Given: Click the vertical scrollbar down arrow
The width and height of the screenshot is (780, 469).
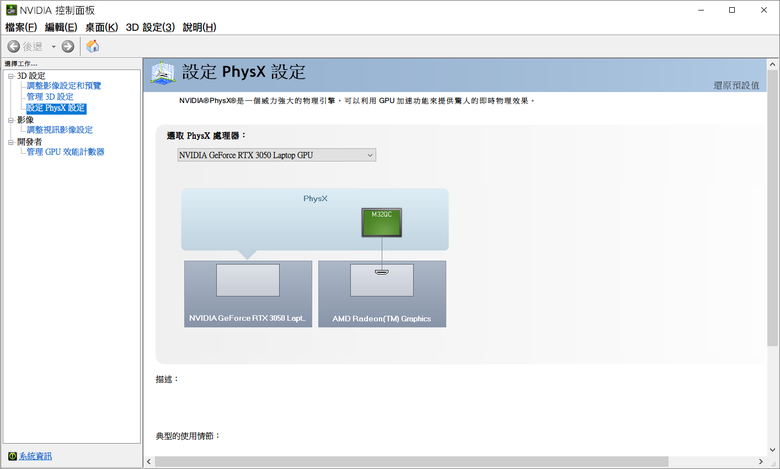Looking at the screenshot, I should point(773,450).
